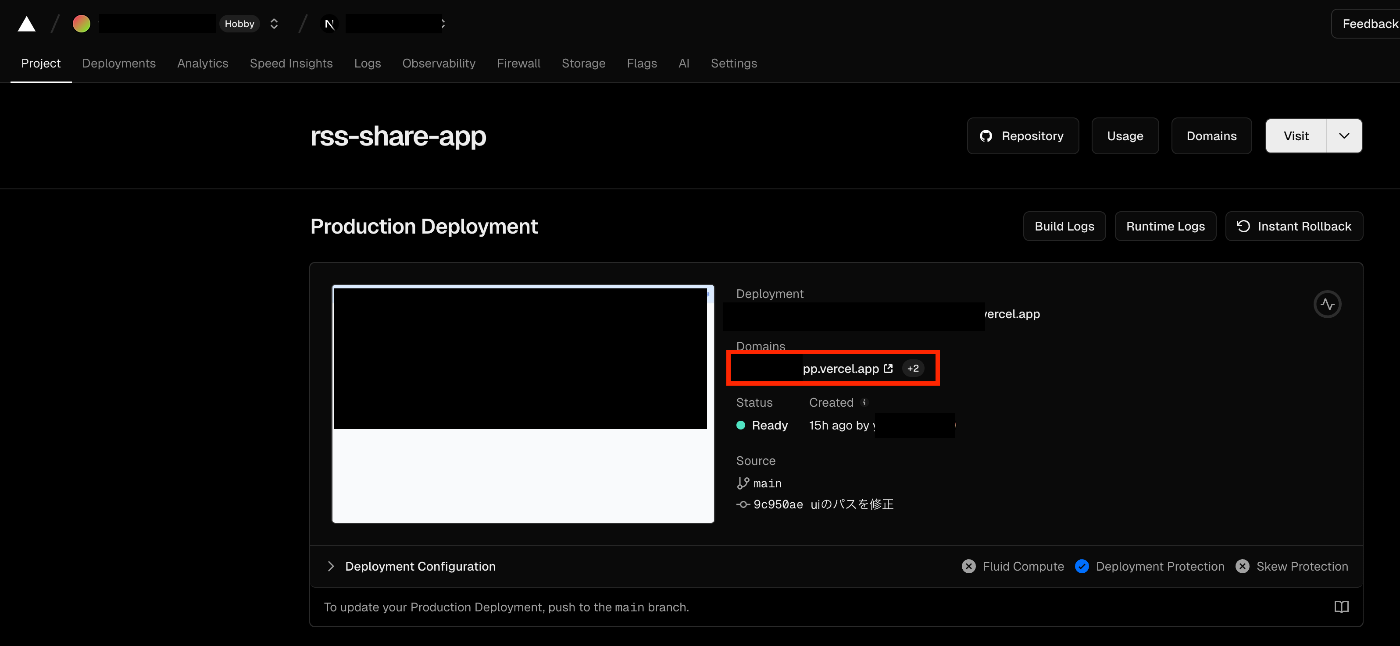The image size is (1400, 646).
Task: Click the Hobby plan badge
Action: [239, 24]
